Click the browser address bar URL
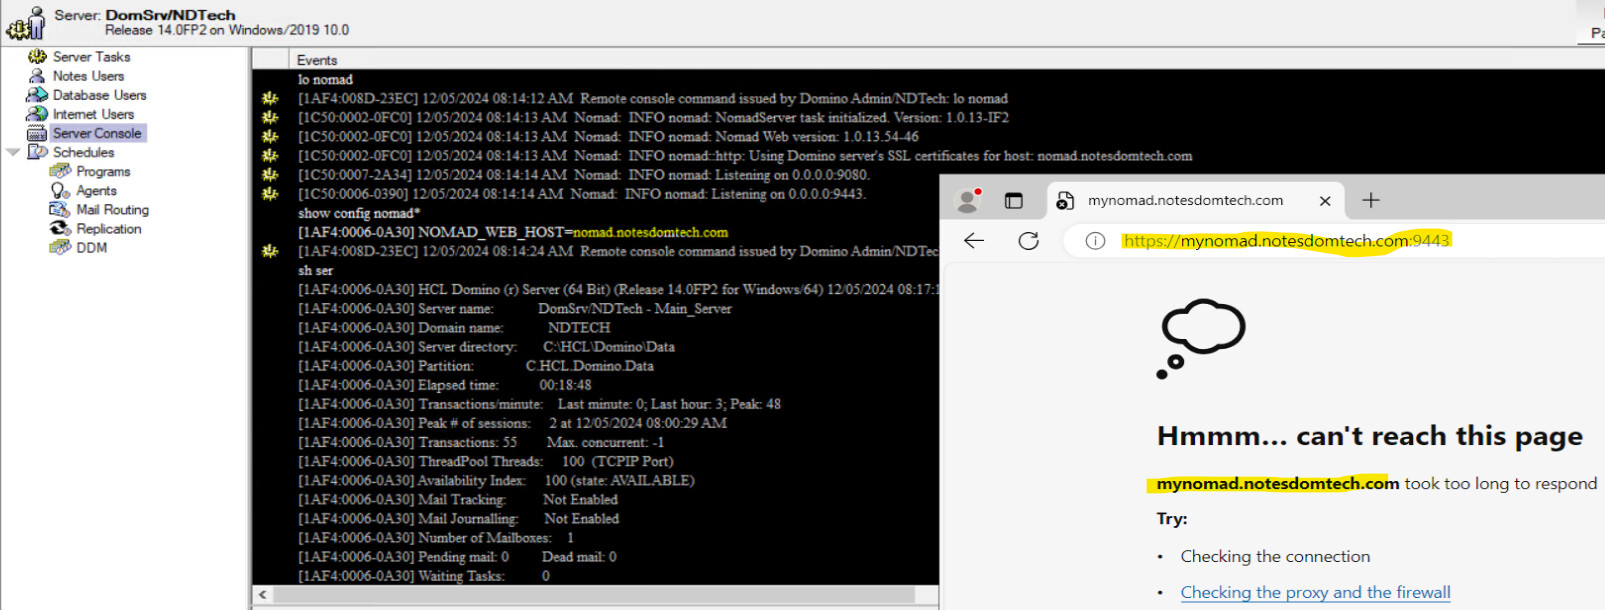Screen dimensions: 1605x610 (1286, 240)
